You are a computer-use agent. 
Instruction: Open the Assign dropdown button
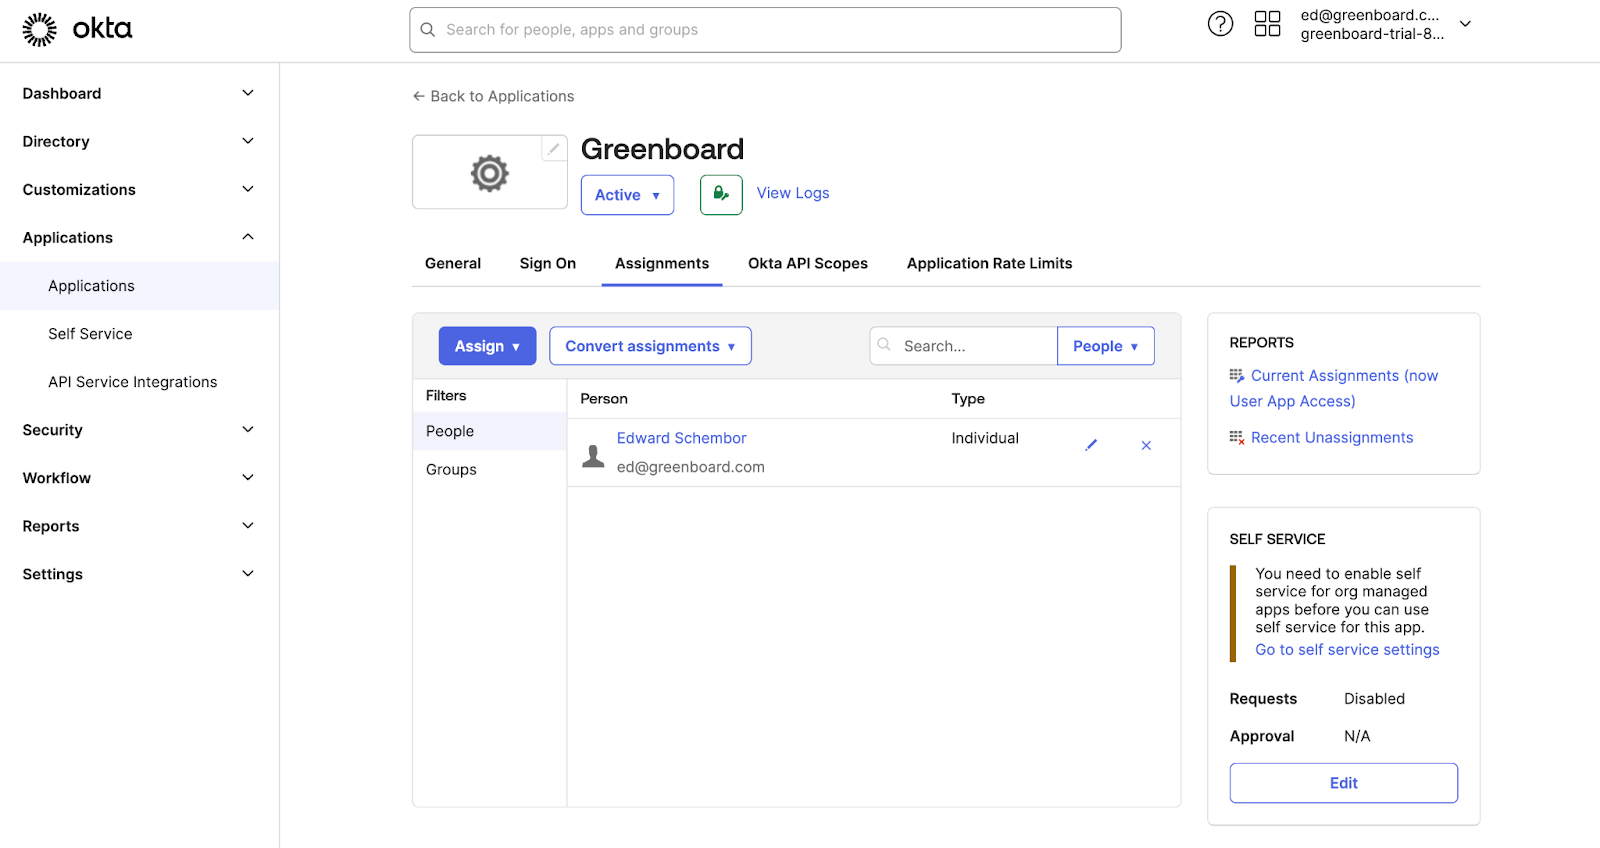(487, 346)
